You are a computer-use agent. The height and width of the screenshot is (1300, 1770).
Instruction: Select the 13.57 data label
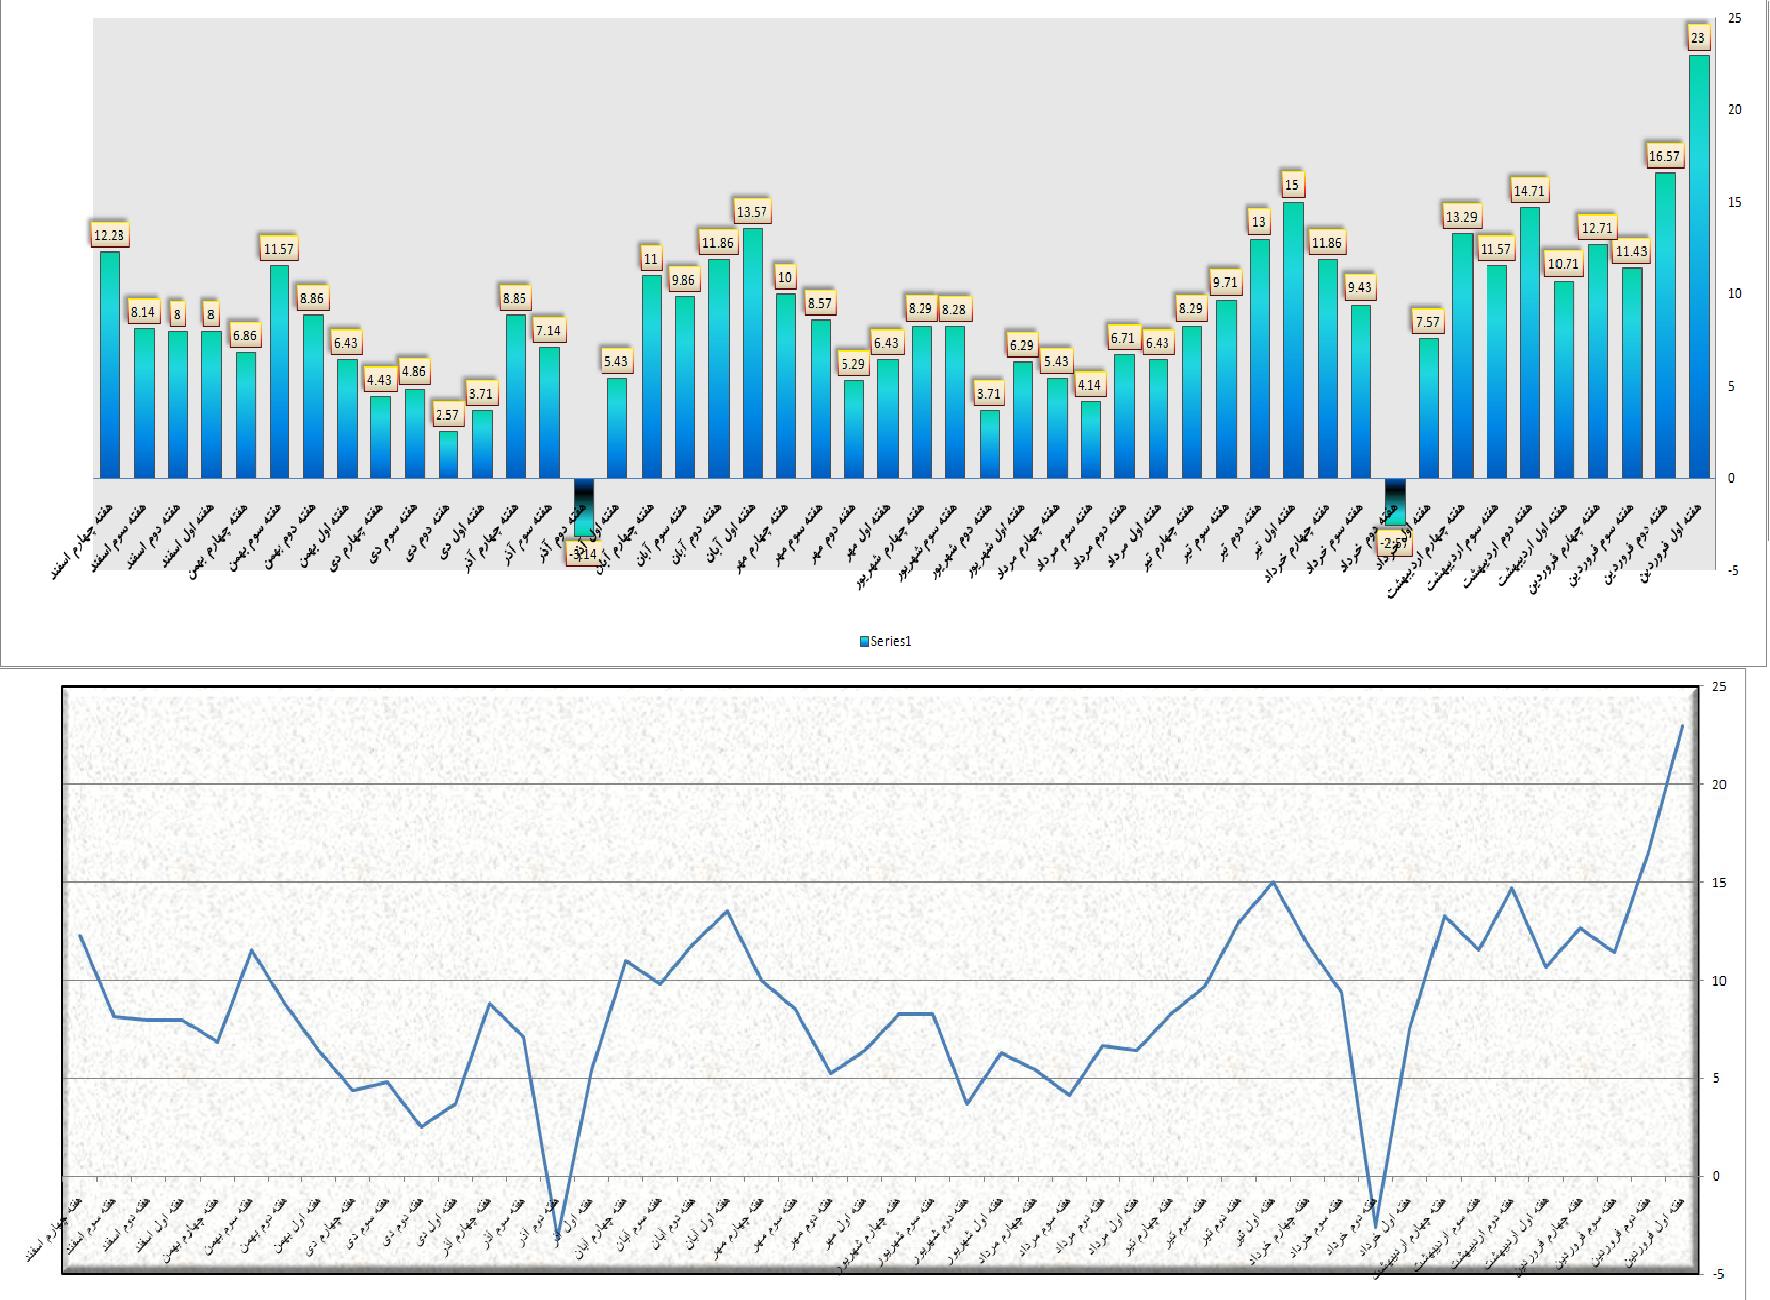point(751,212)
